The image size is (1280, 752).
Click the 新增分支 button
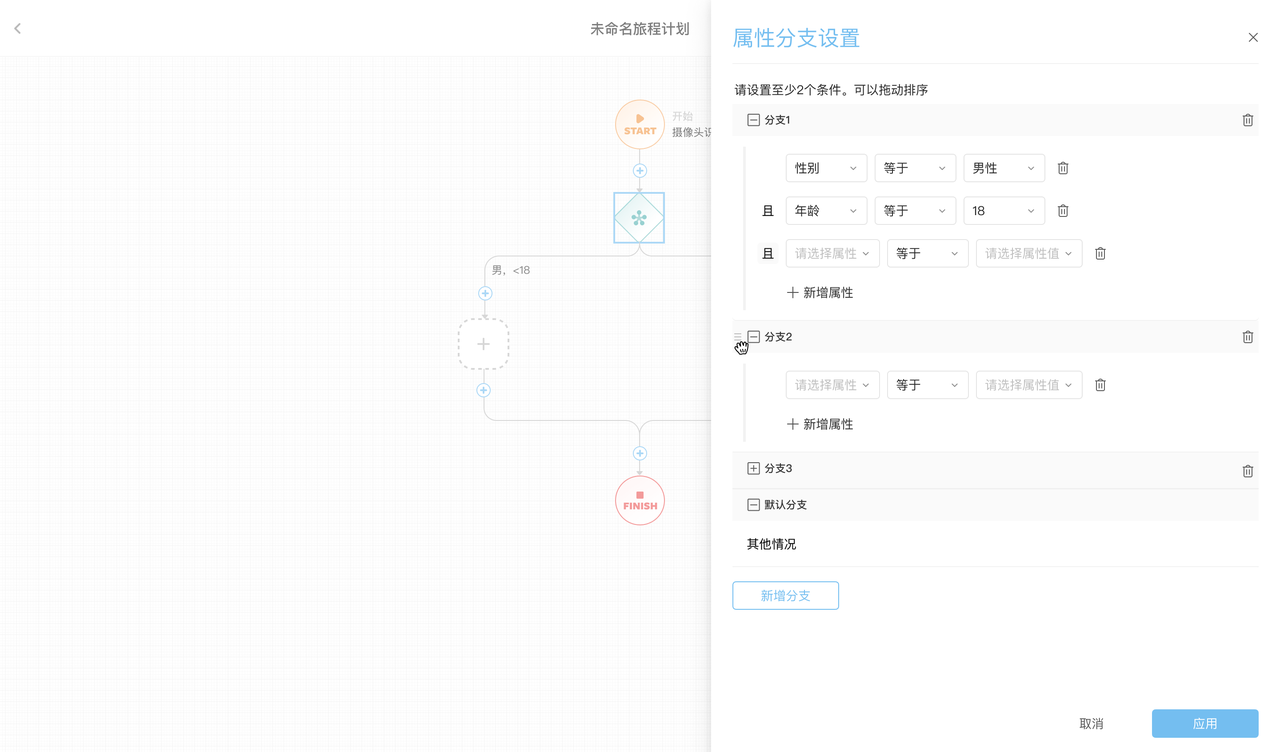[x=785, y=596]
